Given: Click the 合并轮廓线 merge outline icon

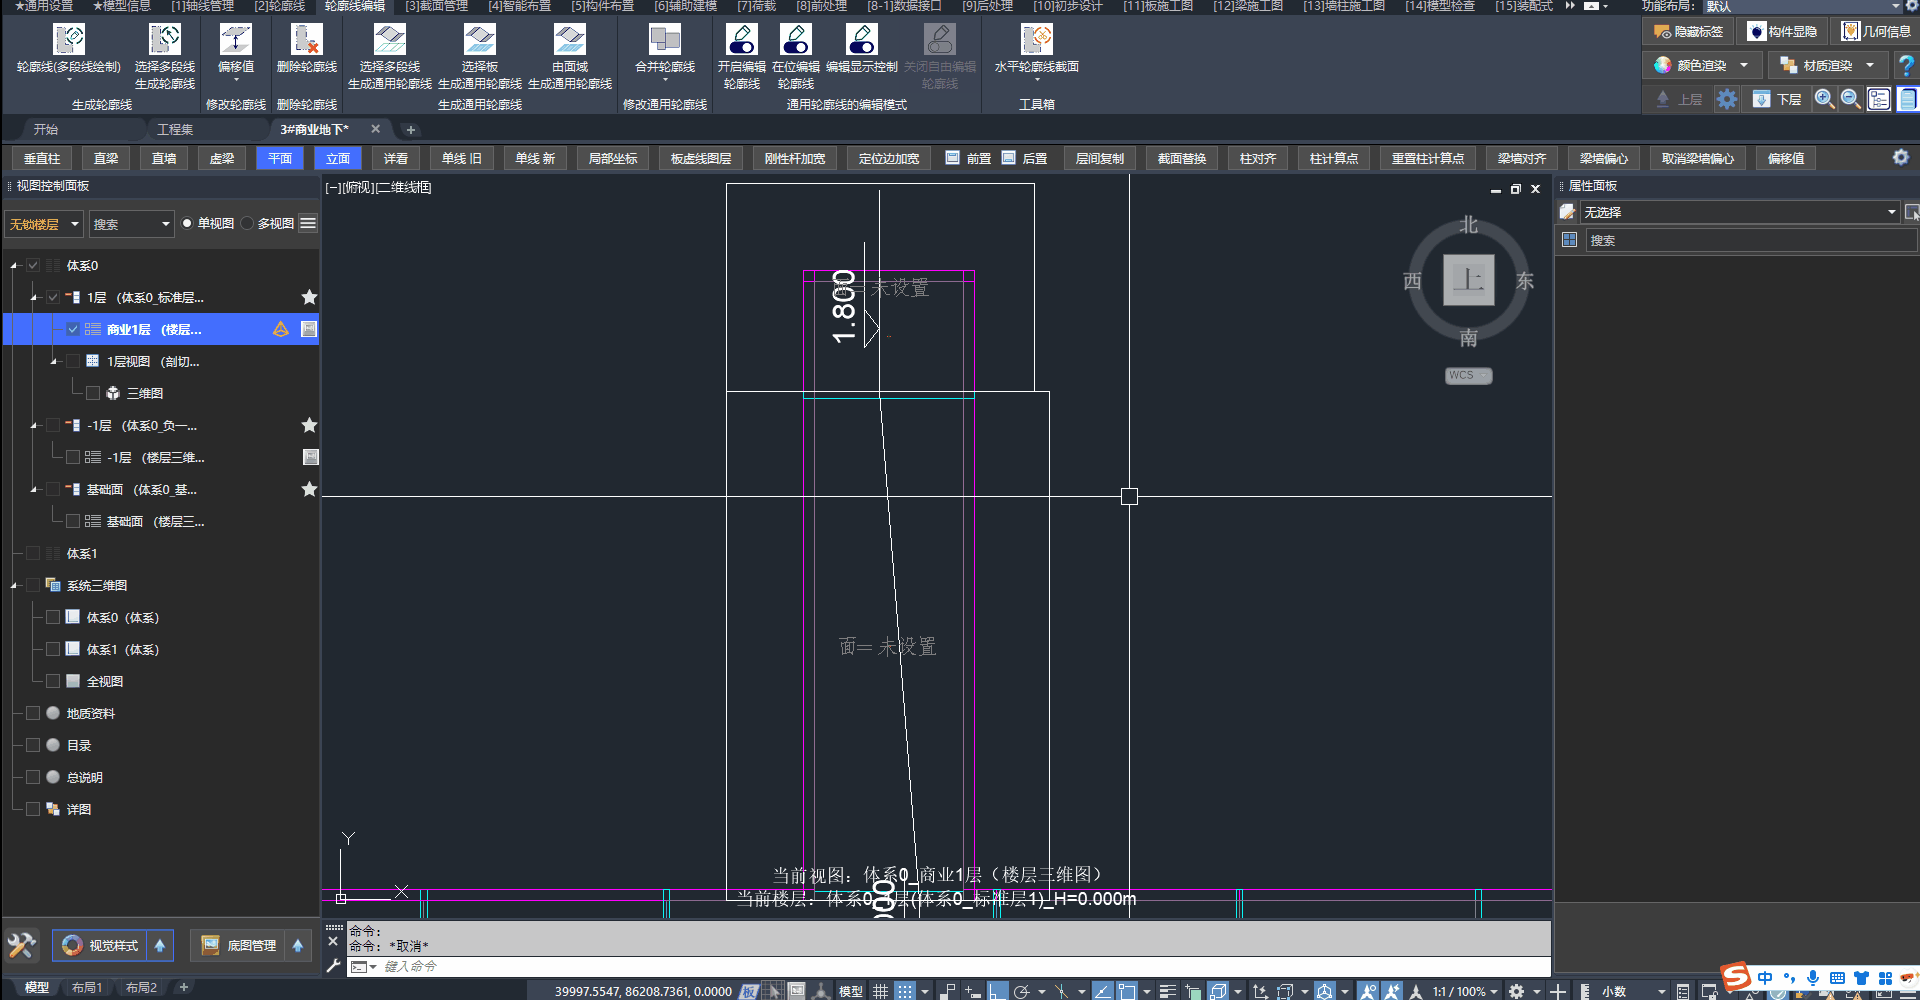Looking at the screenshot, I should [664, 41].
